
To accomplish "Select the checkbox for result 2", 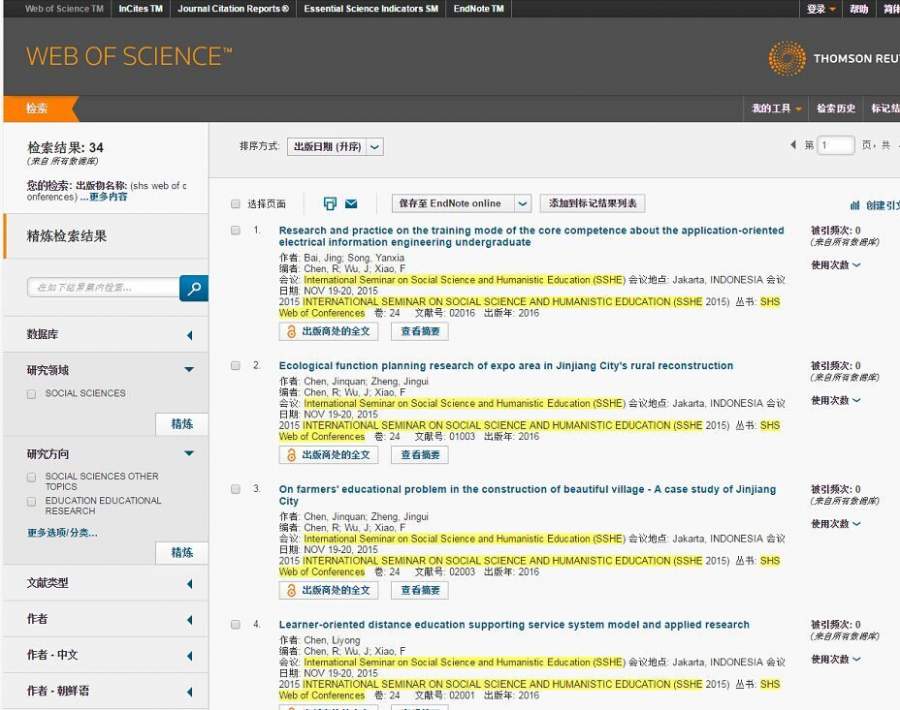I will (x=235, y=366).
